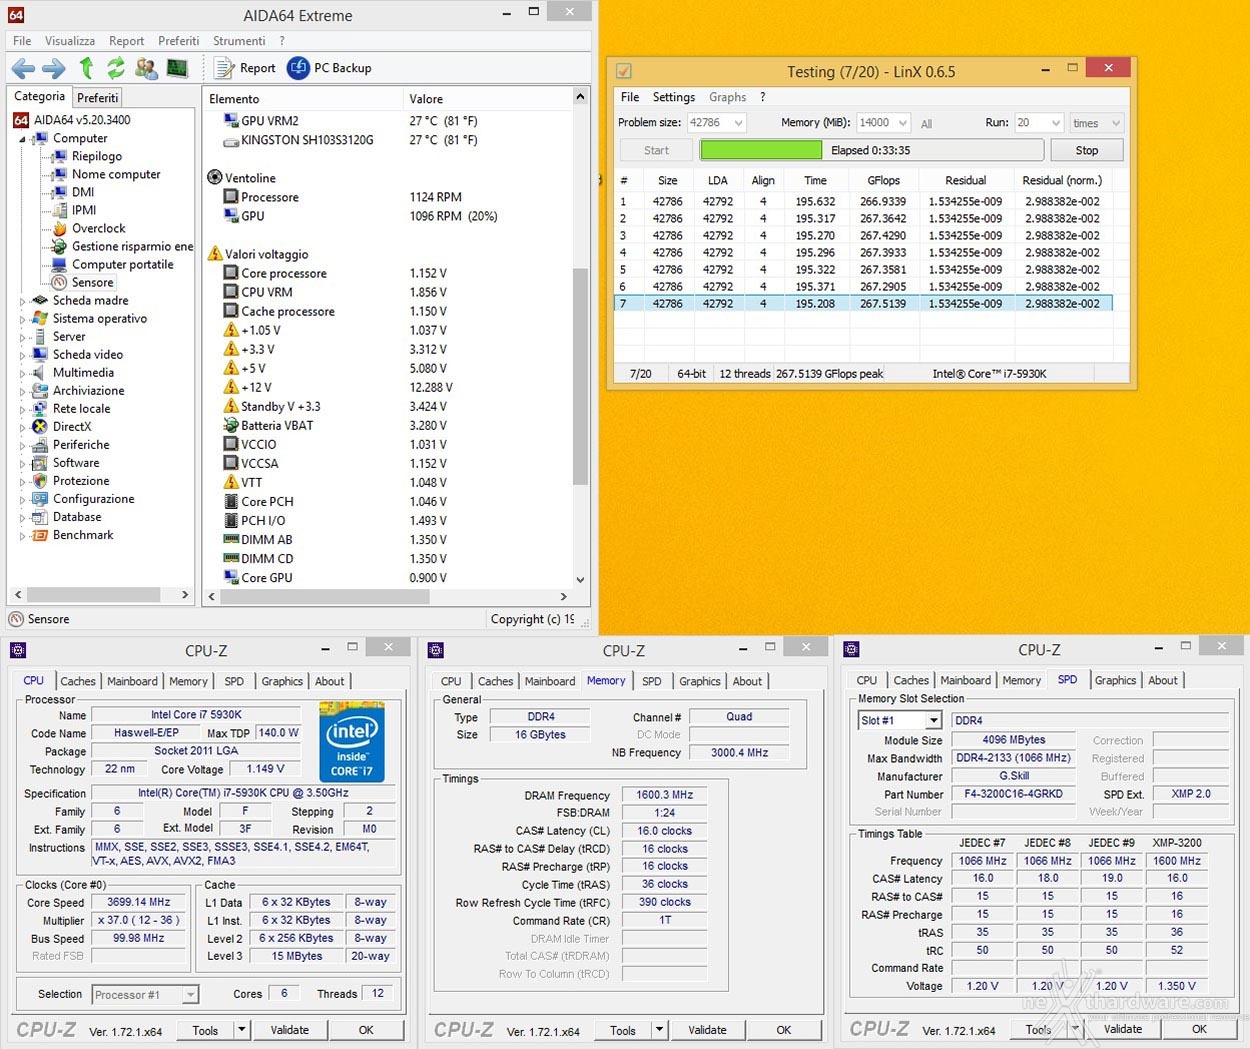This screenshot has height=1049, width=1250.
Task: Click the green Refresh icon in AIDA64
Action: 116,68
